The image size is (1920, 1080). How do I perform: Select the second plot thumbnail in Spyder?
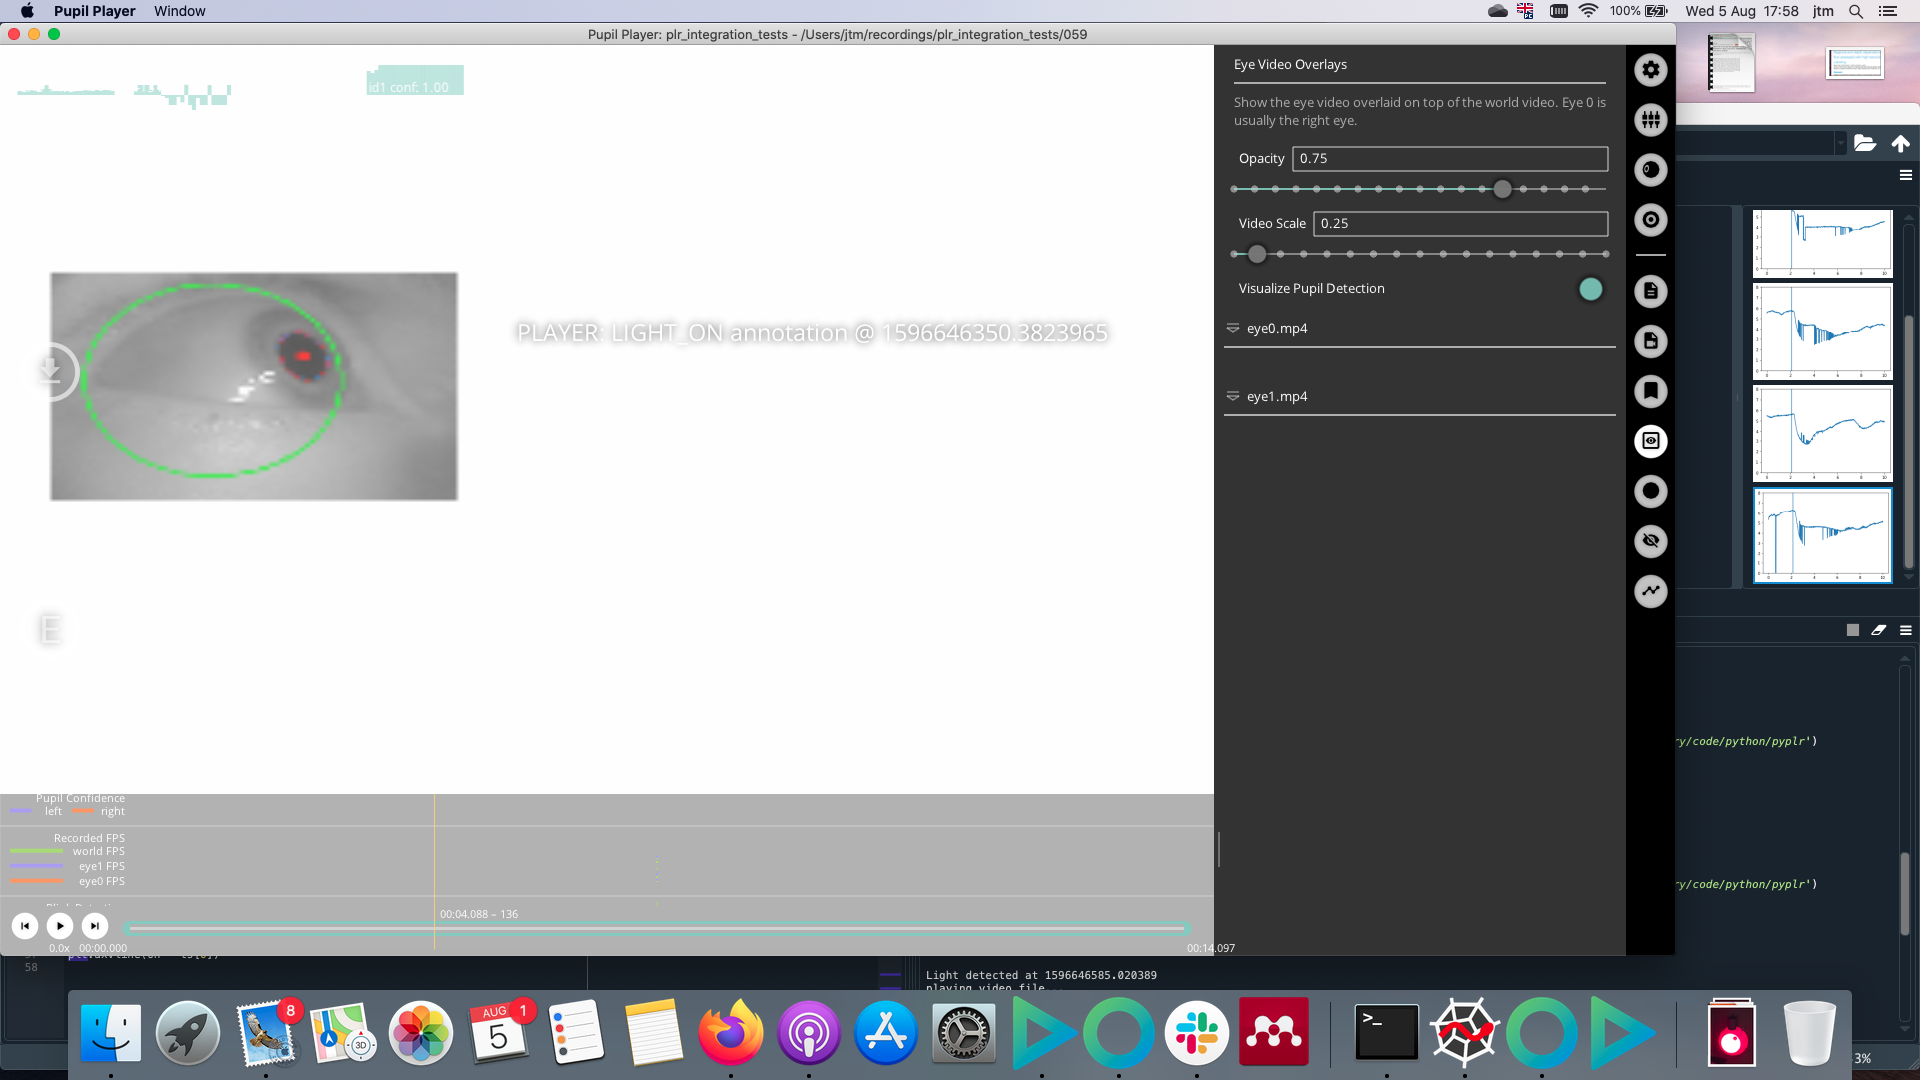click(1823, 332)
